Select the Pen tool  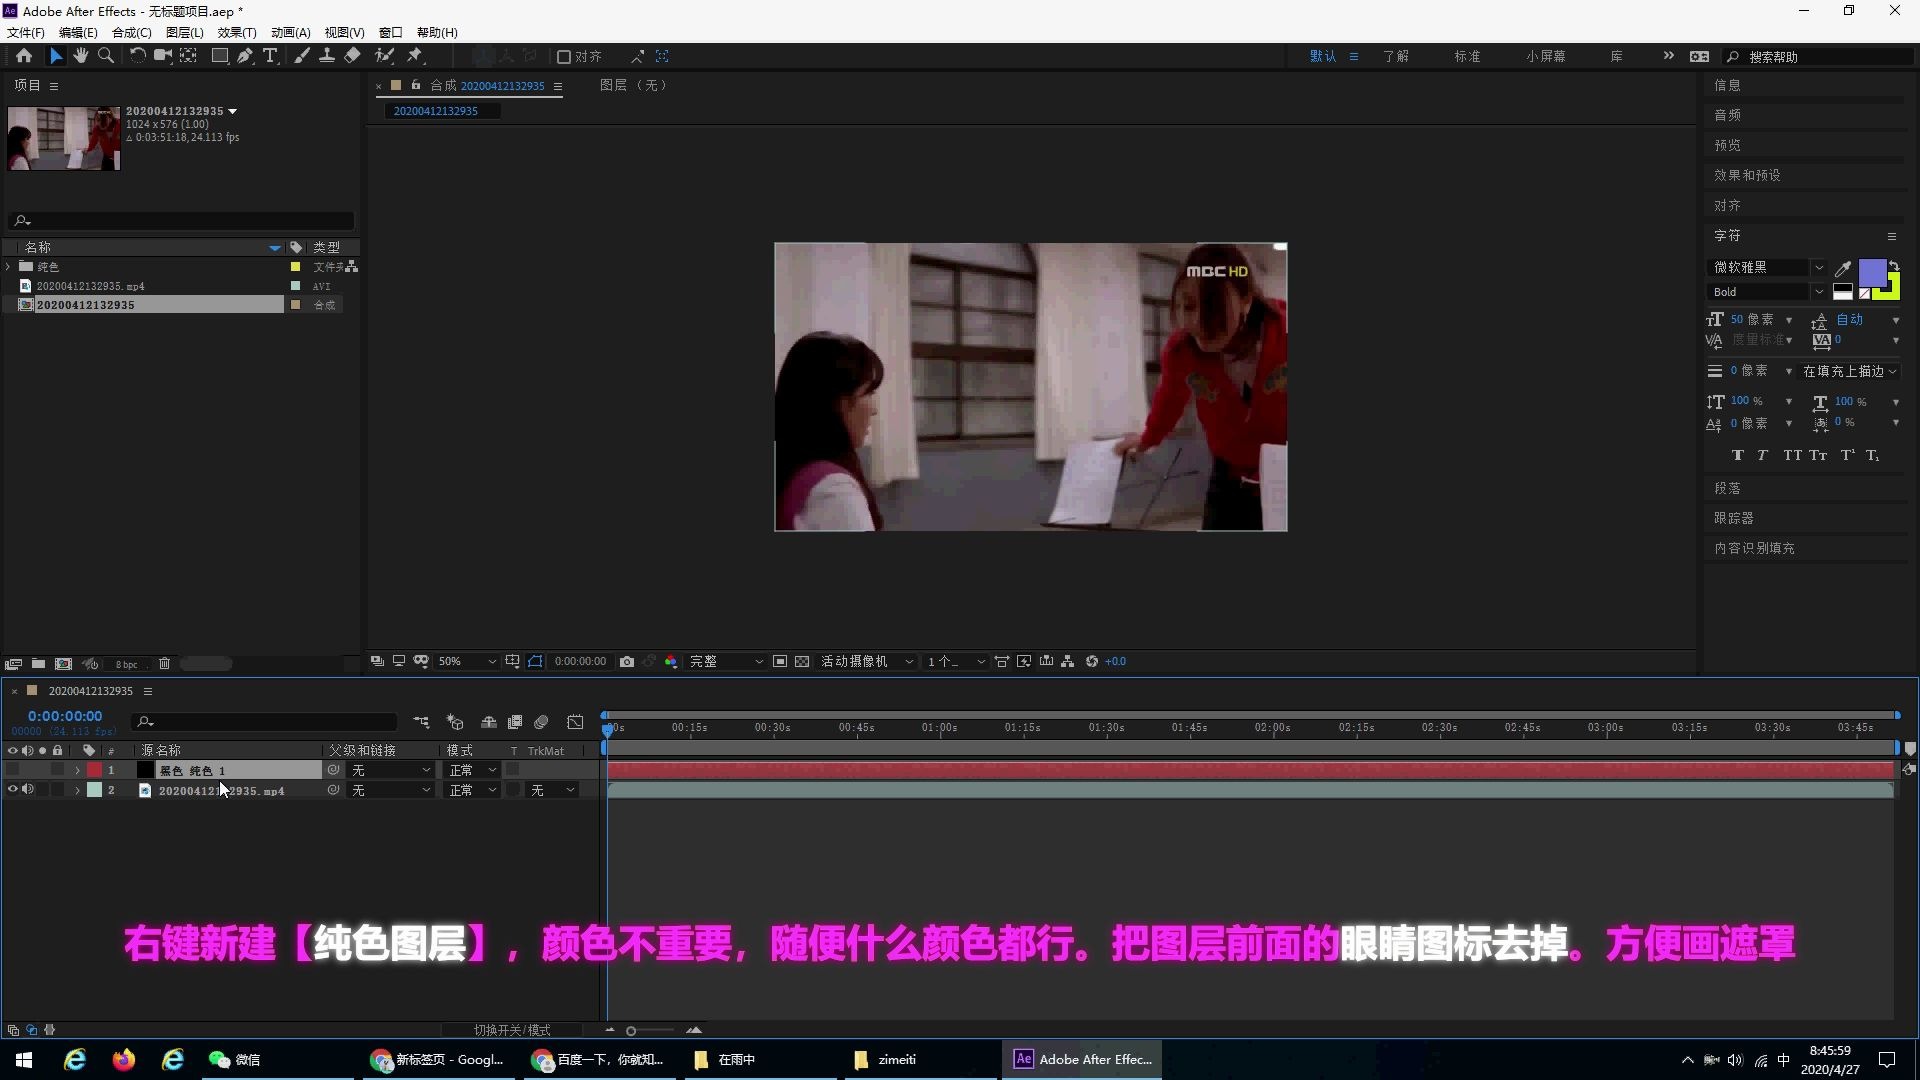point(245,56)
